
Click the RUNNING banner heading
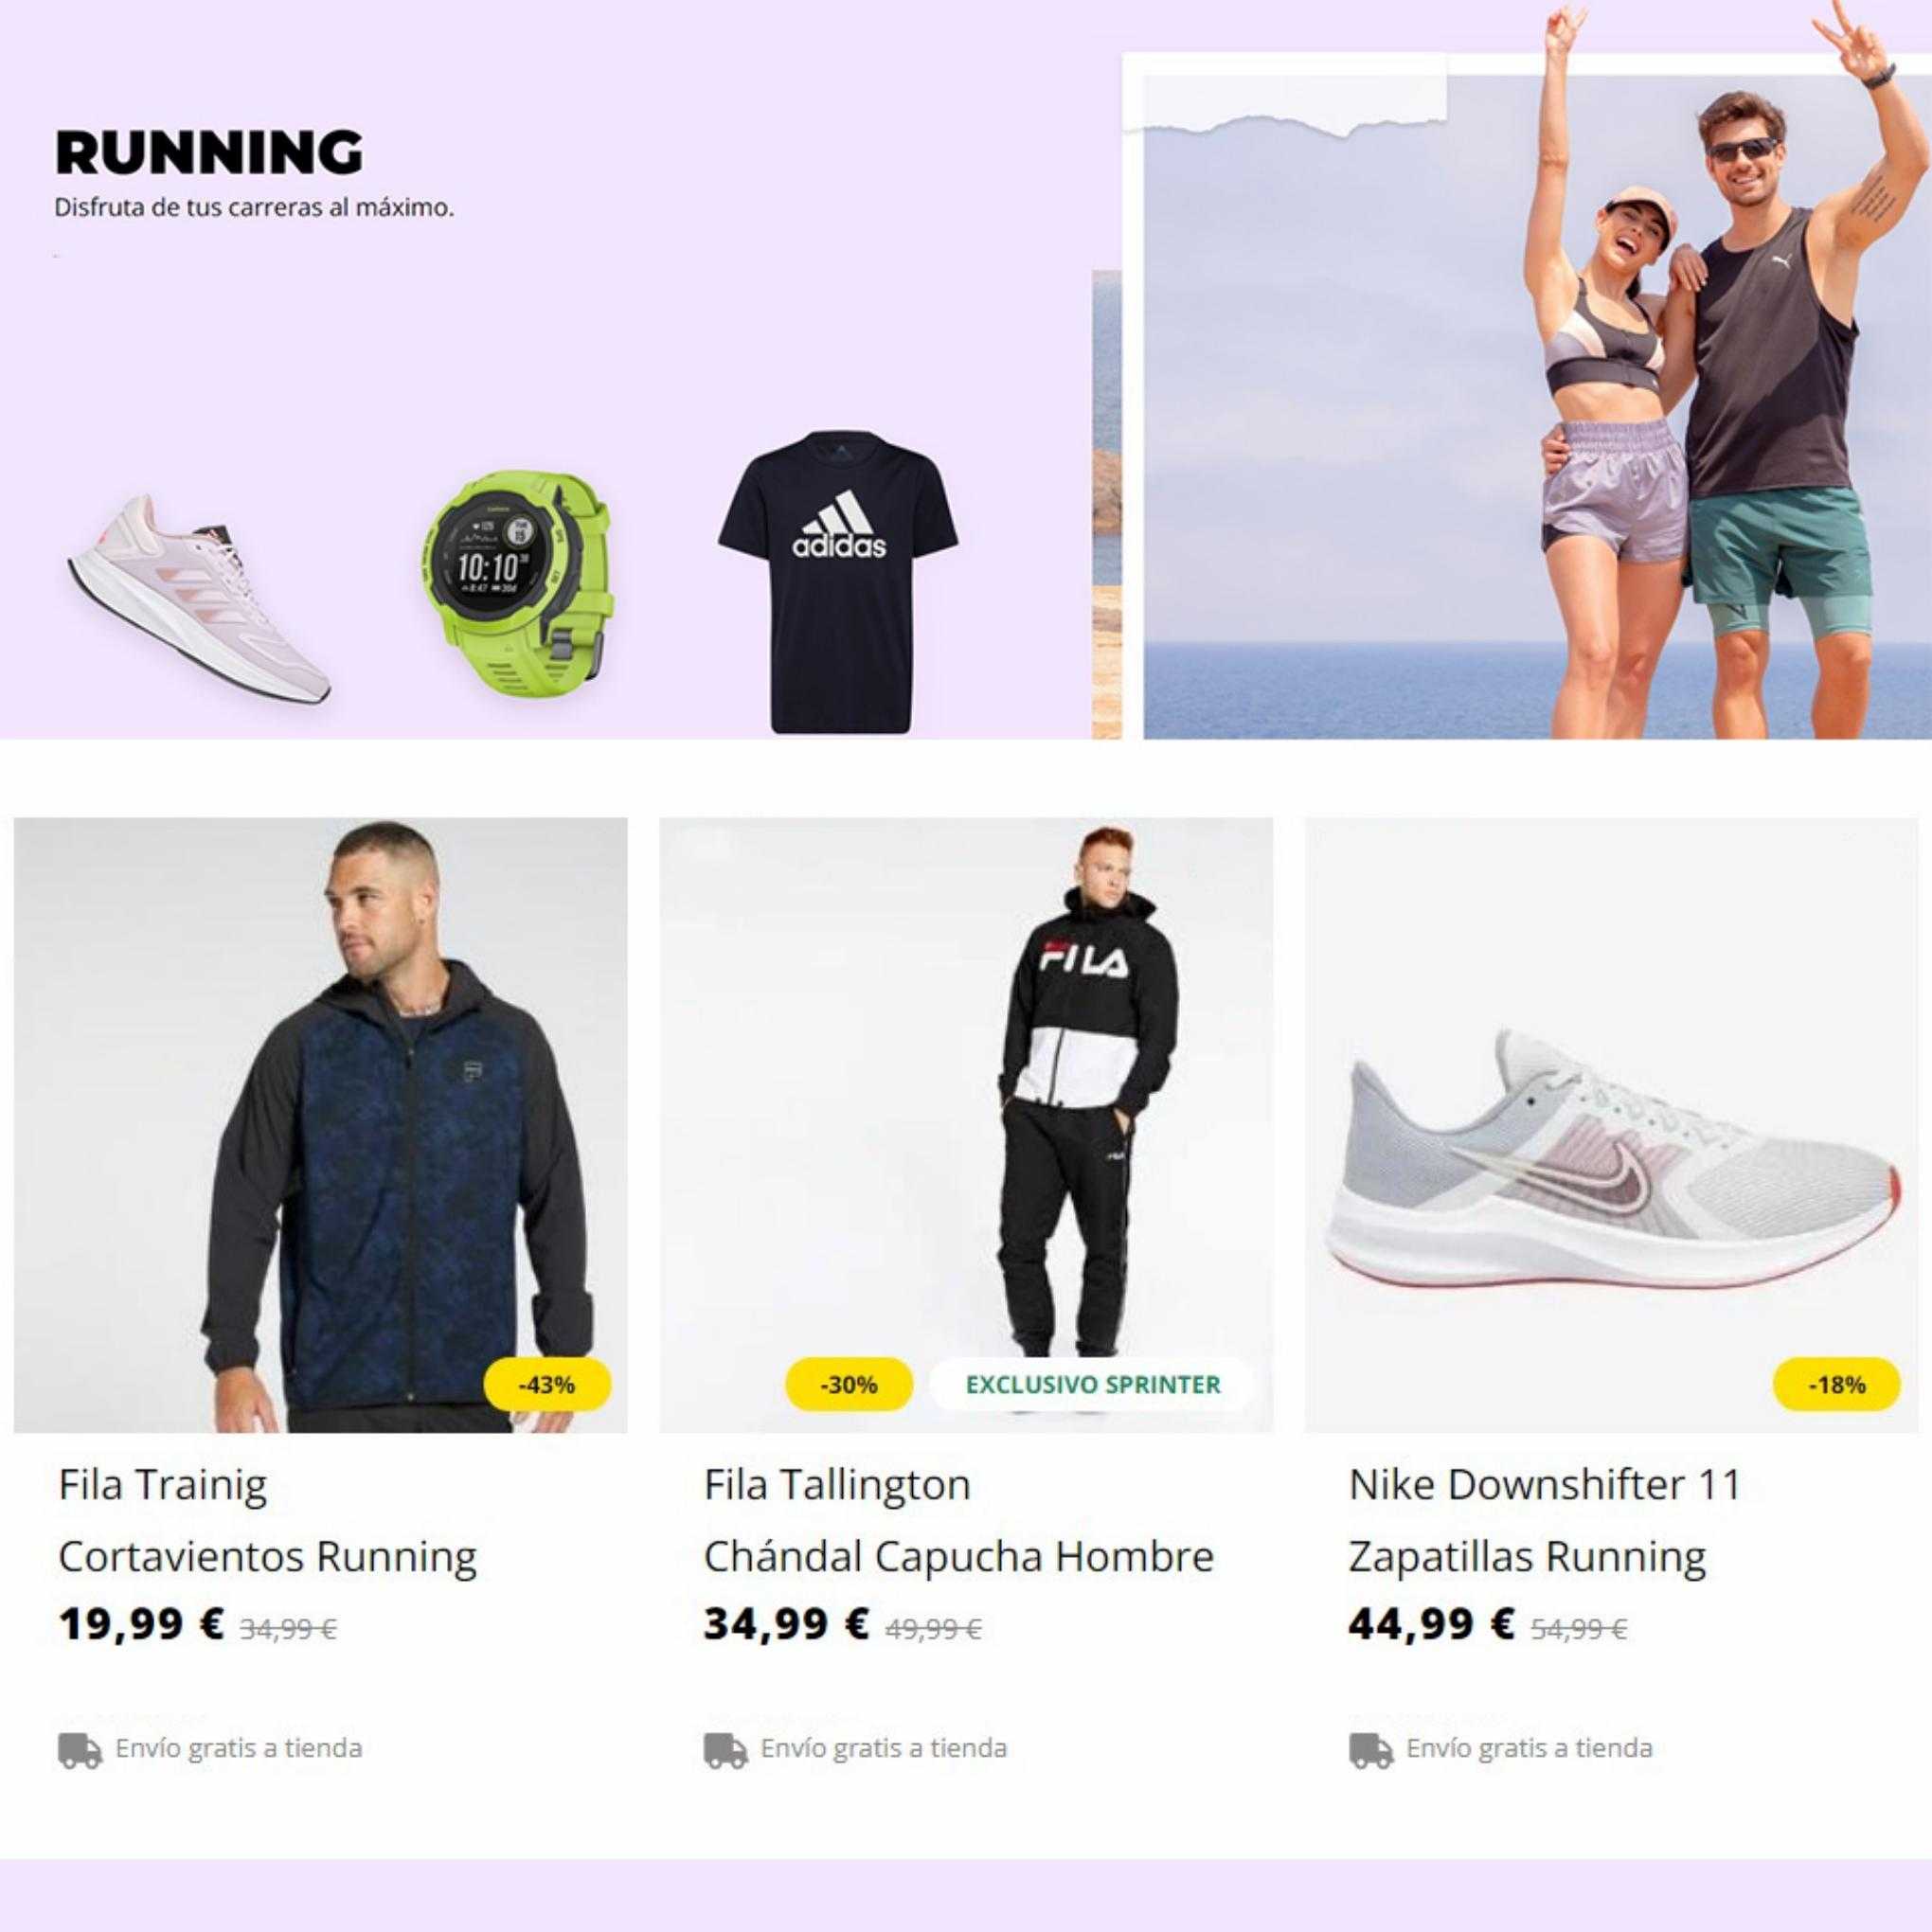(209, 153)
